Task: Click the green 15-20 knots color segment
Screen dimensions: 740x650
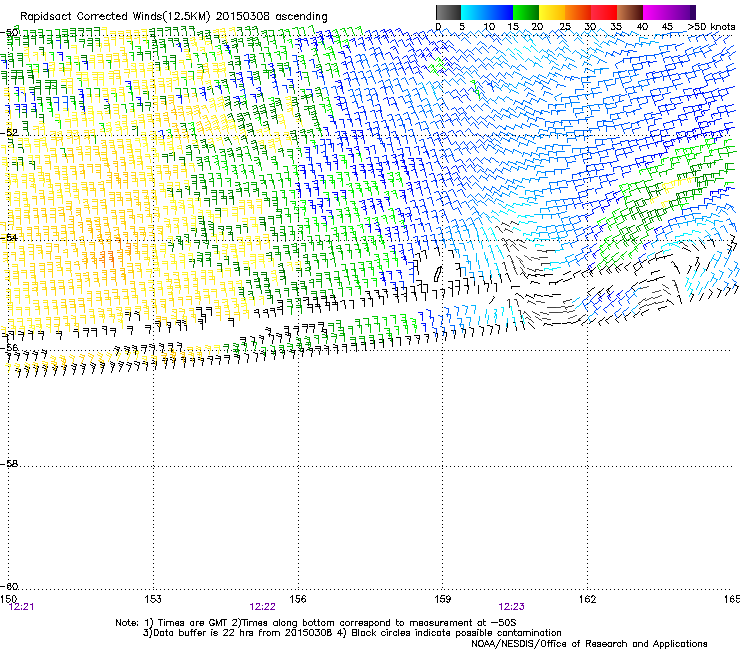Action: 526,12
